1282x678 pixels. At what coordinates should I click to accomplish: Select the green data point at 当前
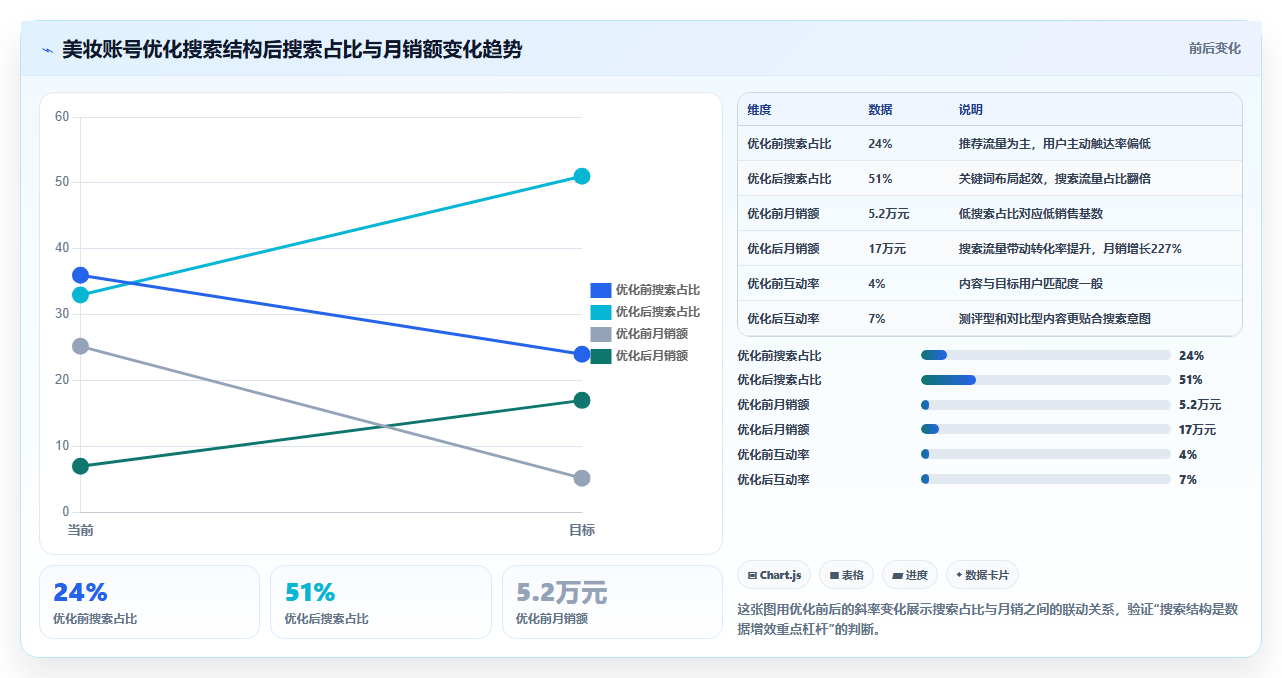[x=81, y=466]
